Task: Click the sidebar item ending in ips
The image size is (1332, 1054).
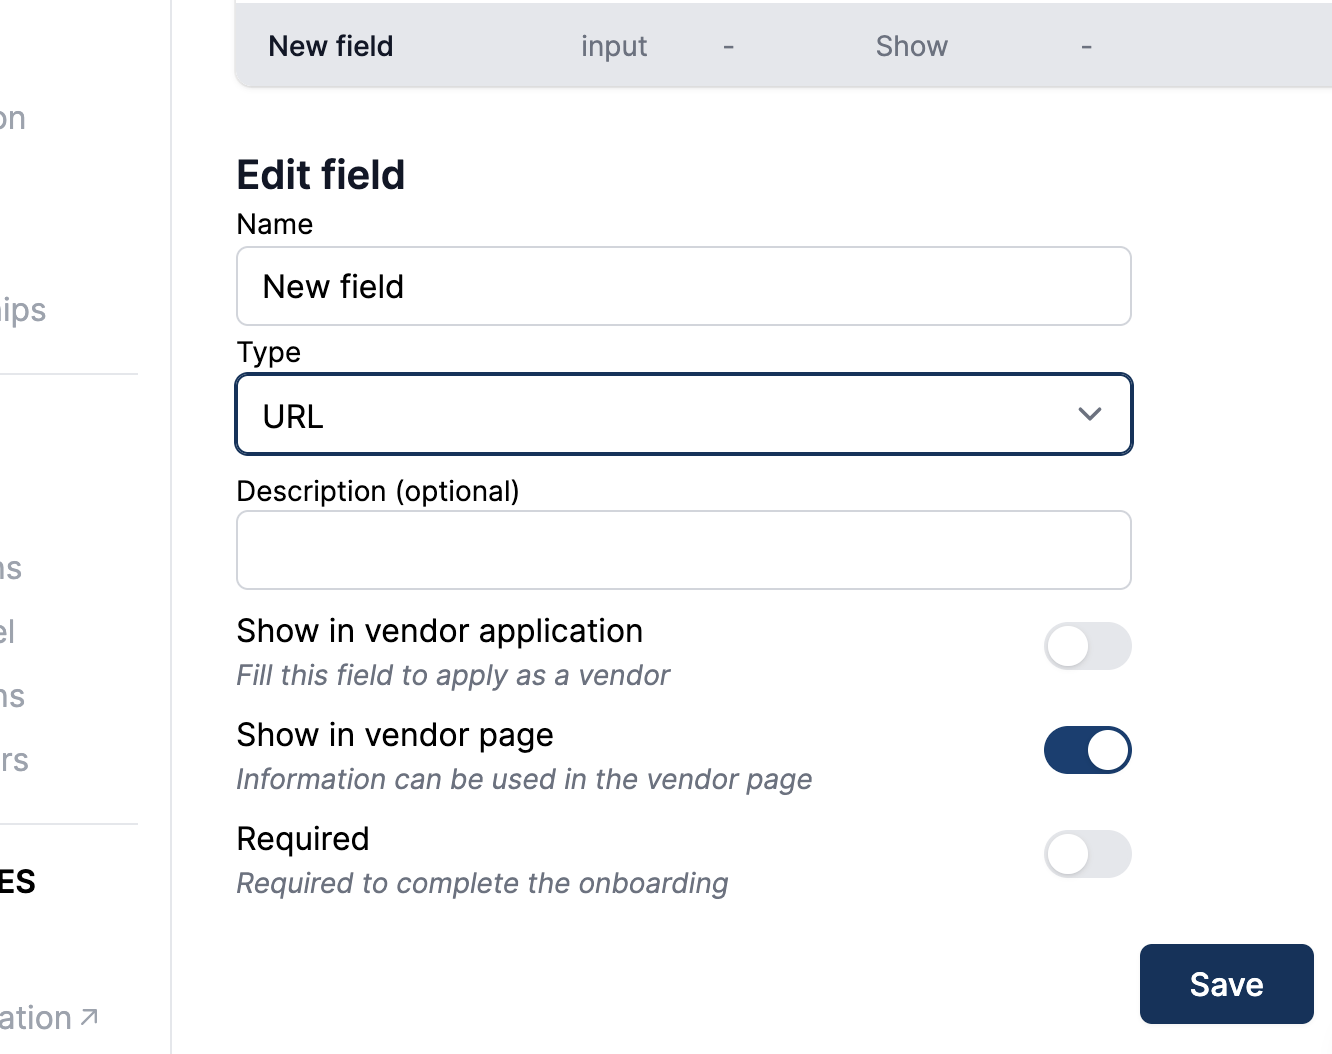Action: click(x=22, y=310)
